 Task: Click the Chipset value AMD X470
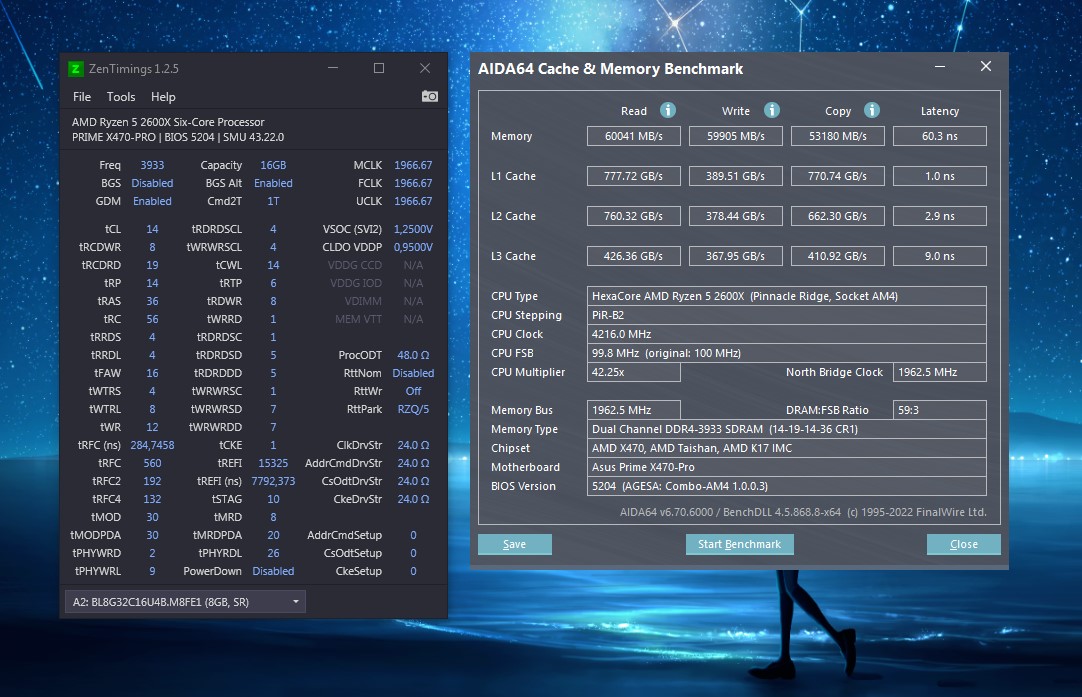coord(787,448)
